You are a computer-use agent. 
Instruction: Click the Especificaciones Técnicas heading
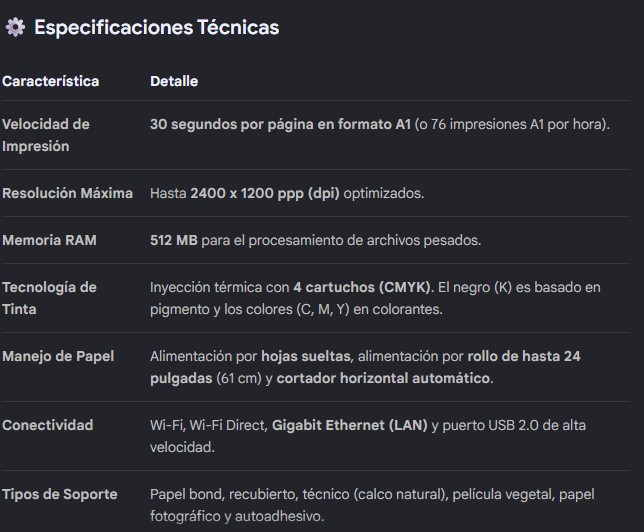[156, 28]
